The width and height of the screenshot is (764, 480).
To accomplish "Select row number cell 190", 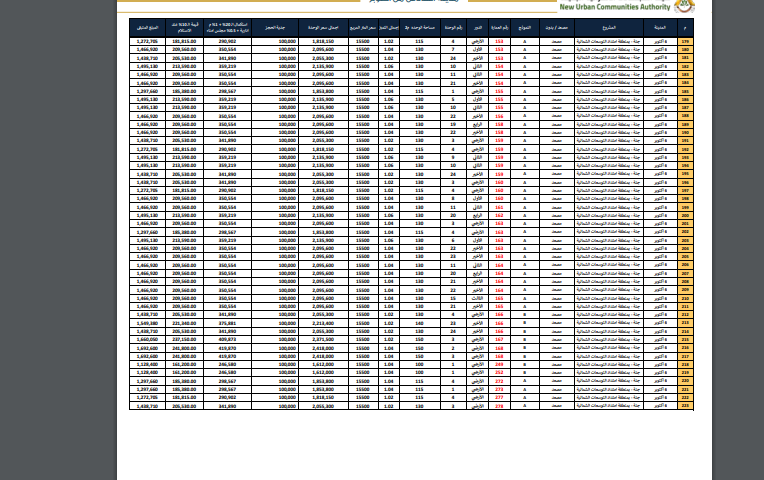I will pyautogui.click(x=685, y=133).
